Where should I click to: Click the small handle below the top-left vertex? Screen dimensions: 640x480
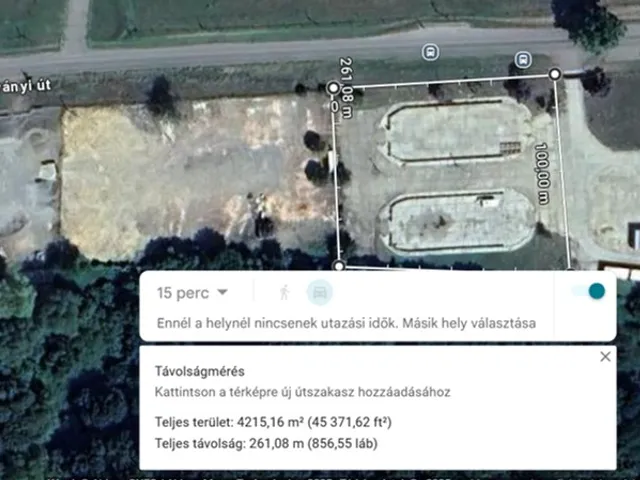coord(335,107)
